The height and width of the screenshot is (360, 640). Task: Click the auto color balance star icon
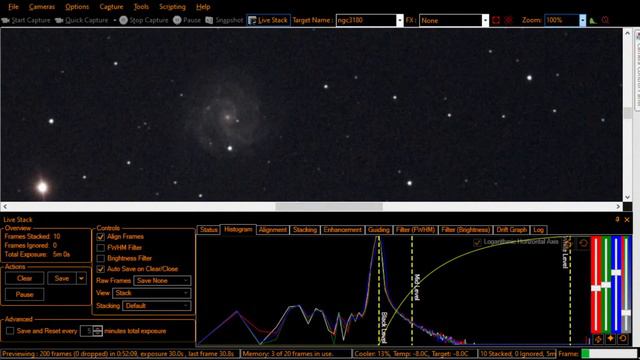[610, 339]
